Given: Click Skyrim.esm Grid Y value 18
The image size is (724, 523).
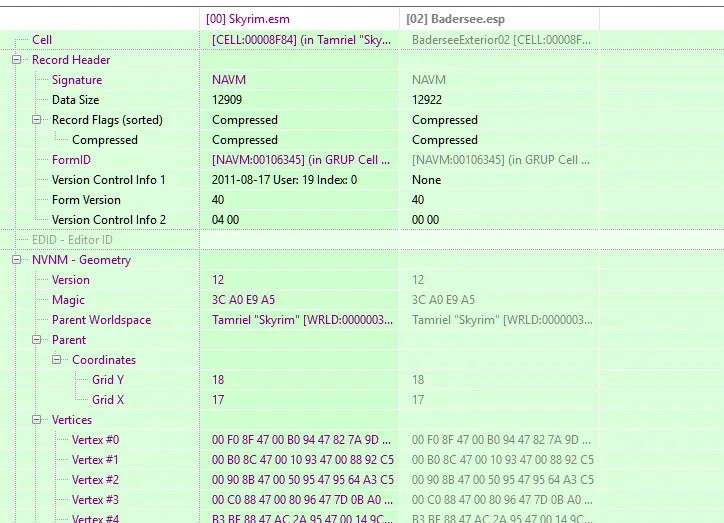Looking at the screenshot, I should 218,379.
